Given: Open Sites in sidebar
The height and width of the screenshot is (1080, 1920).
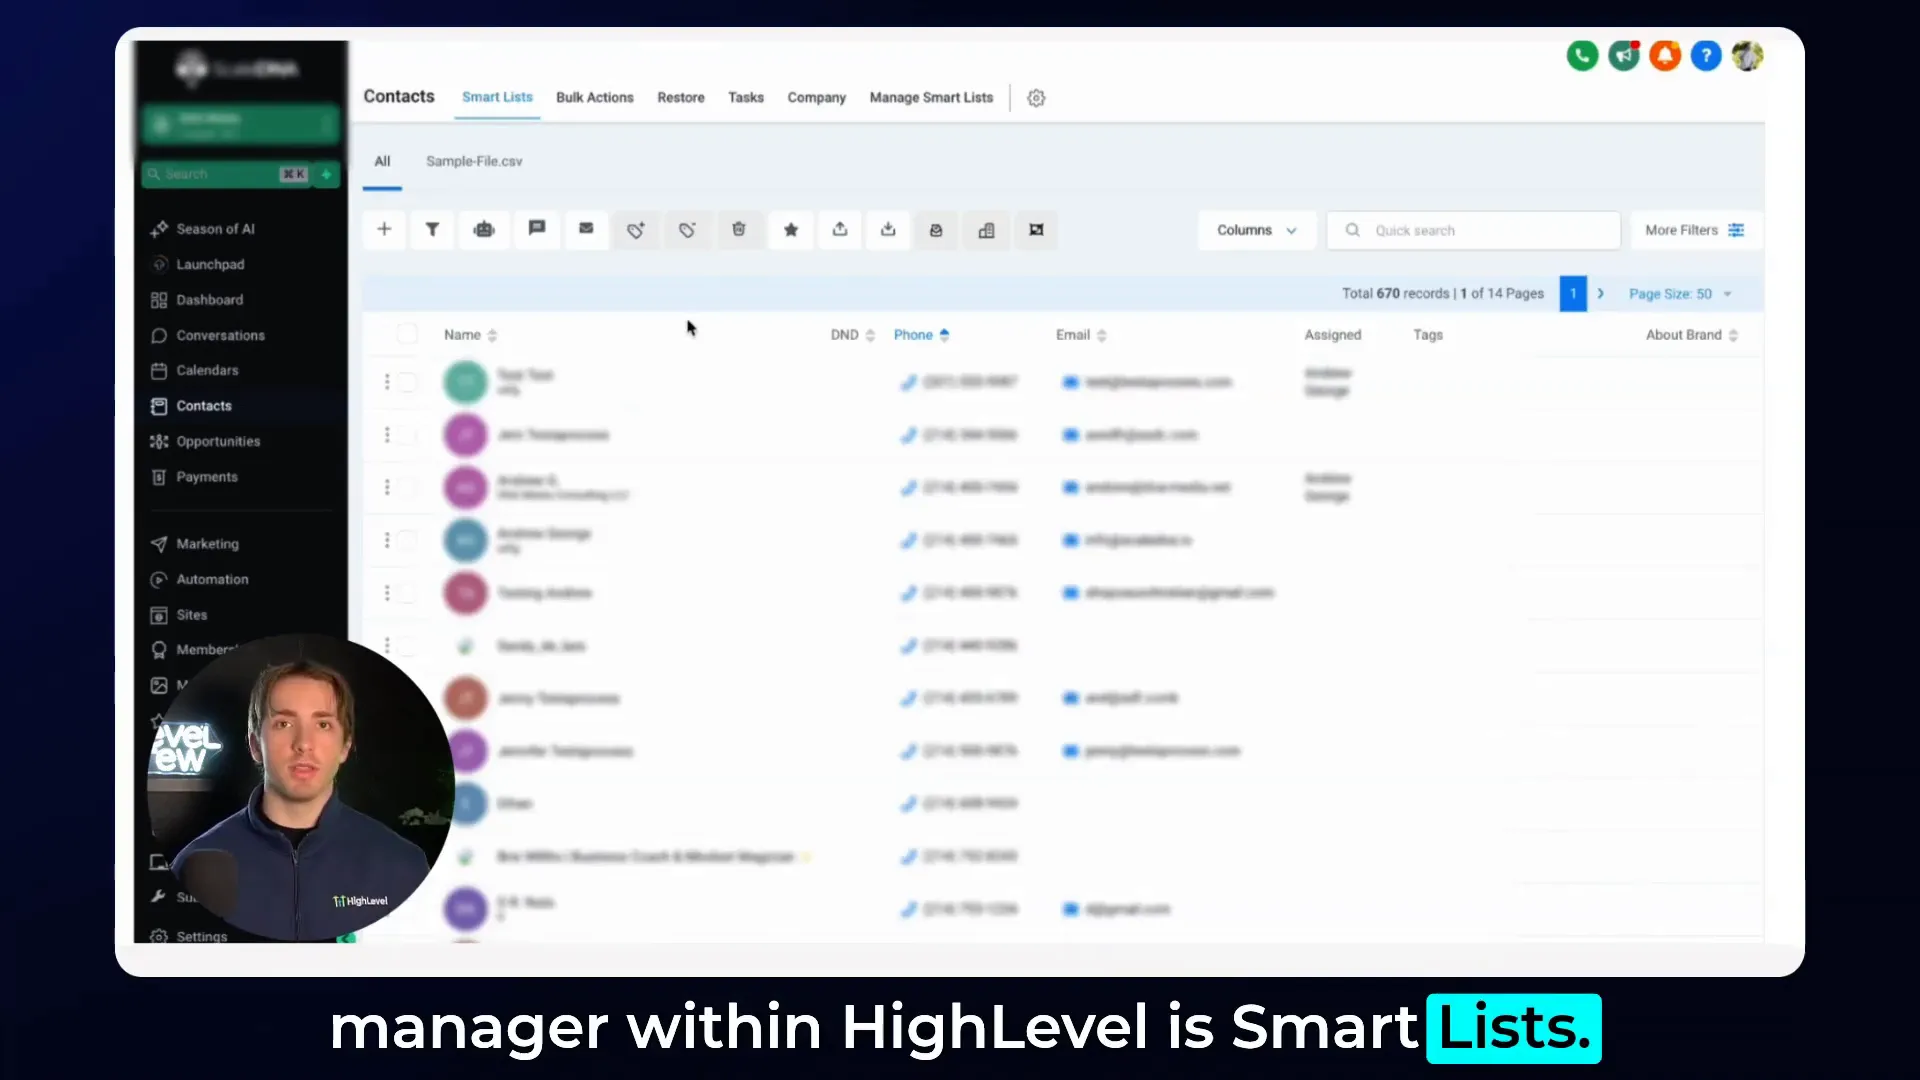Looking at the screenshot, I should [x=192, y=615].
